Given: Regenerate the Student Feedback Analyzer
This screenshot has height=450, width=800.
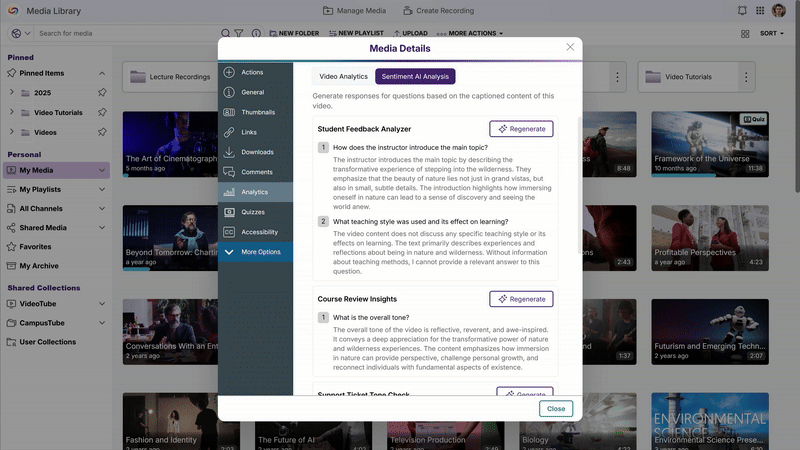Looking at the screenshot, I should coord(521,129).
